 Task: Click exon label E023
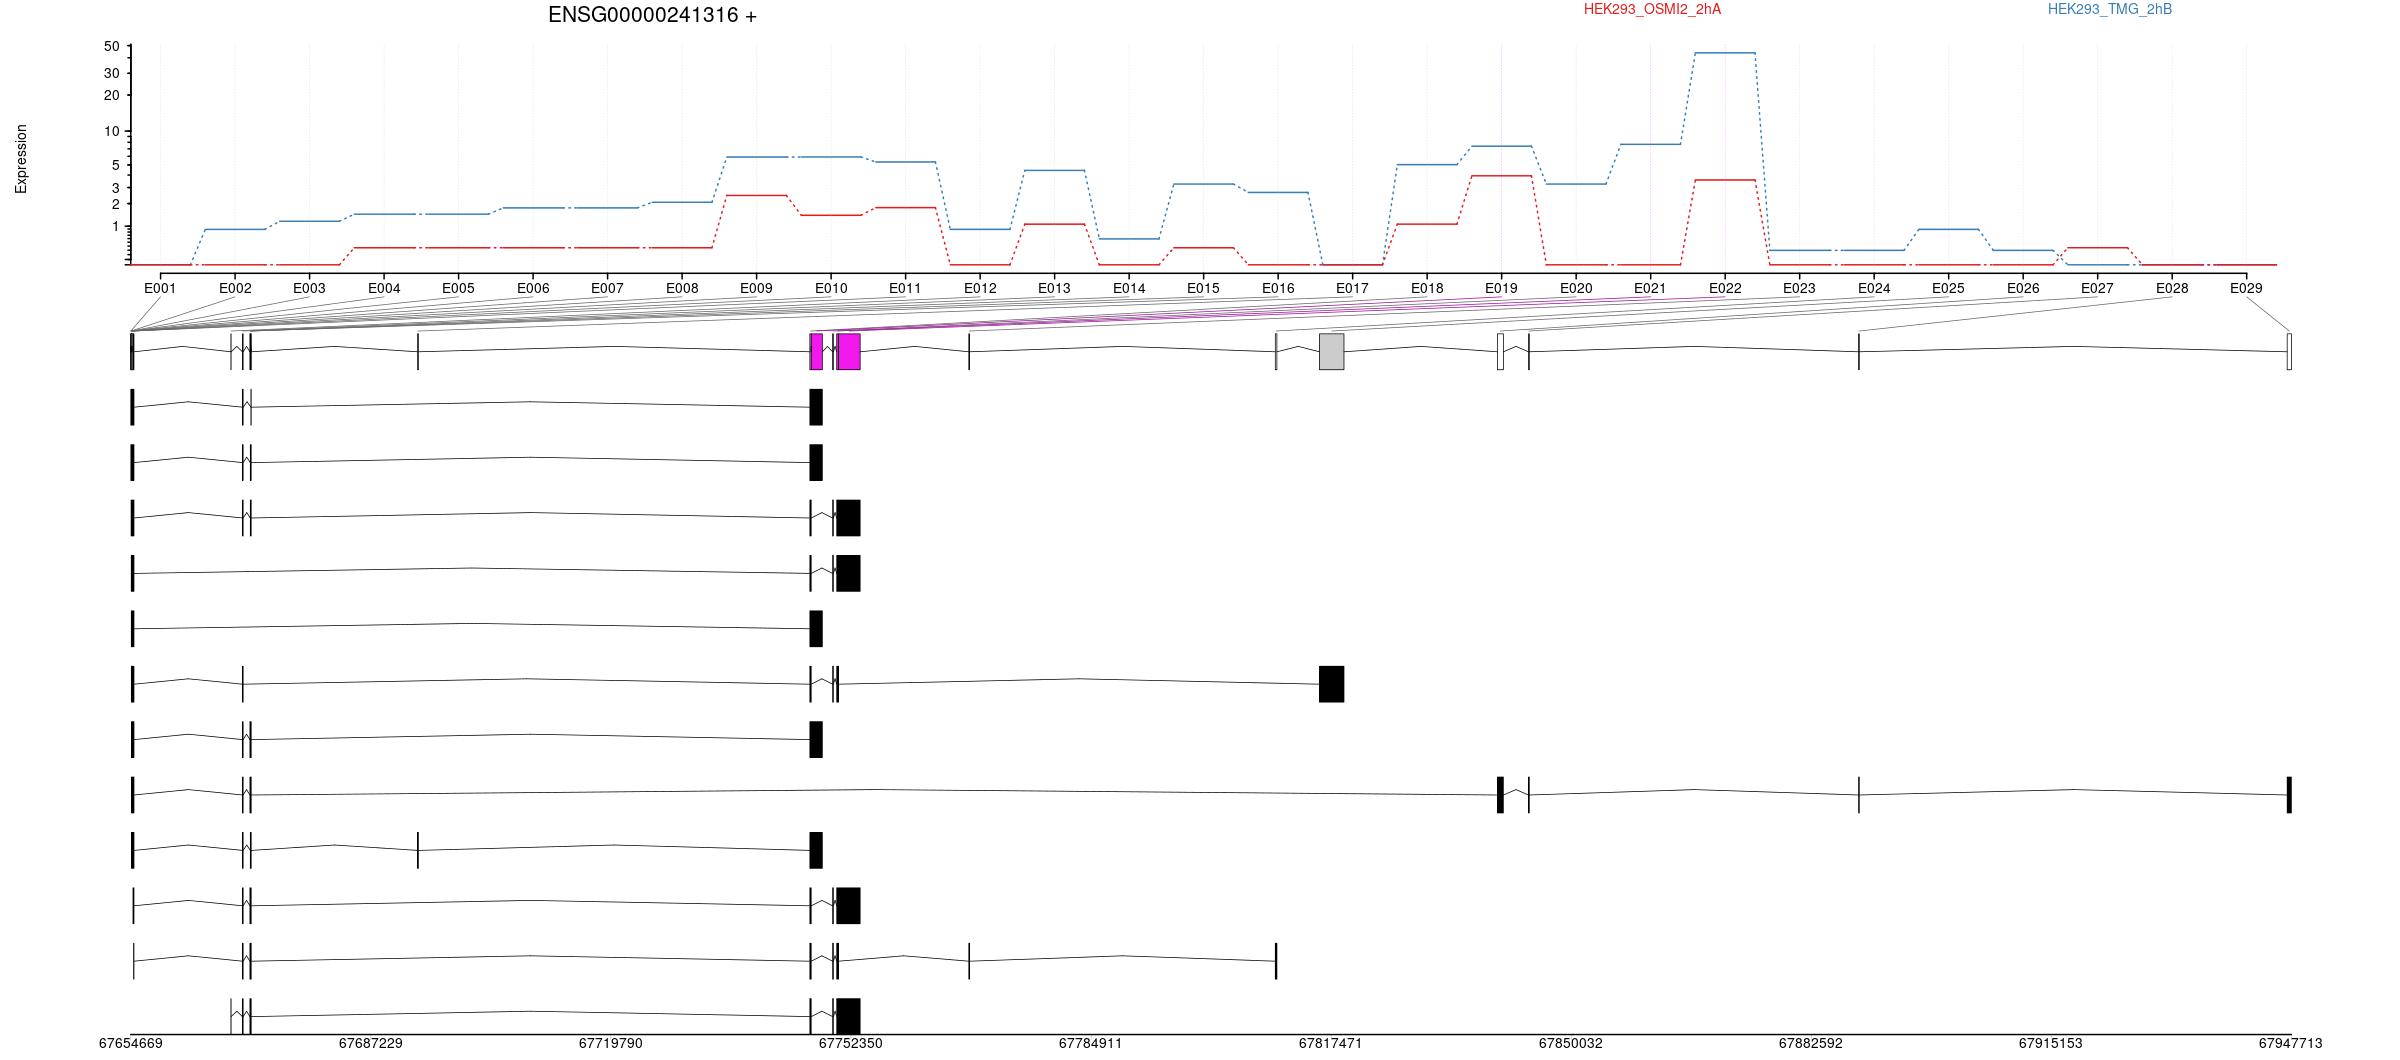[1799, 288]
